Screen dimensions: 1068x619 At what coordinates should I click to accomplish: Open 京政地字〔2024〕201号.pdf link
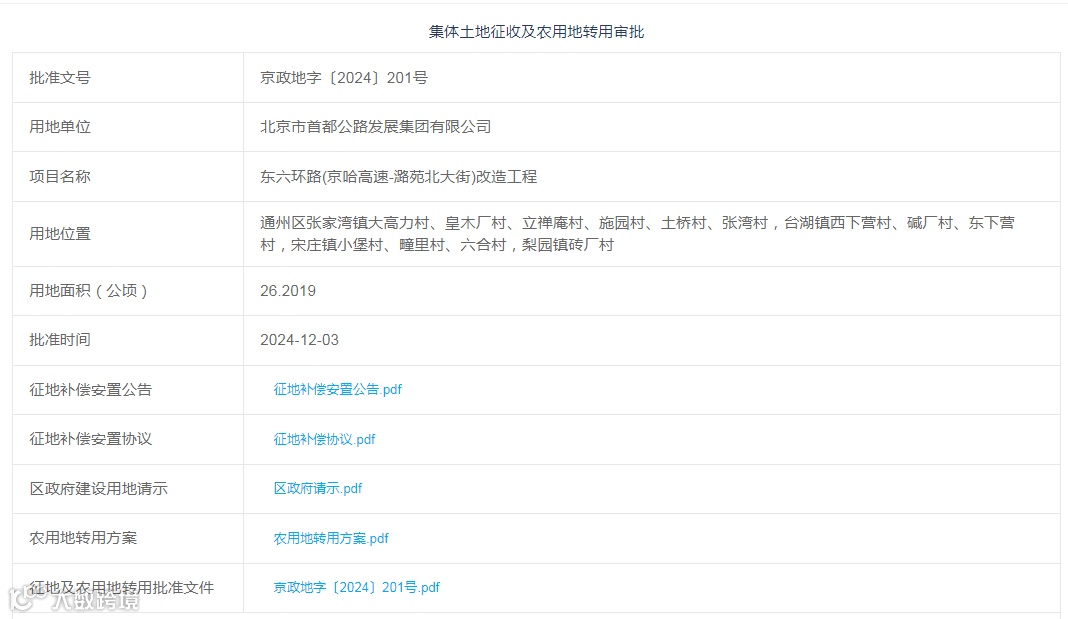356,587
